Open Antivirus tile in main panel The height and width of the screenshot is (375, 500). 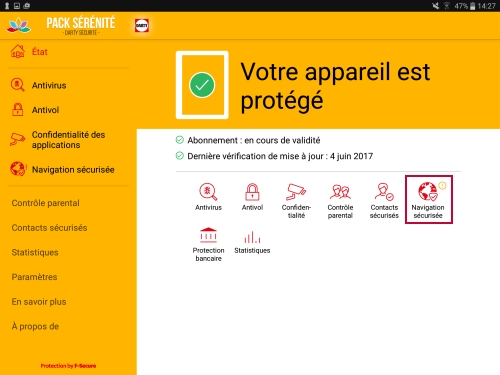(208, 197)
